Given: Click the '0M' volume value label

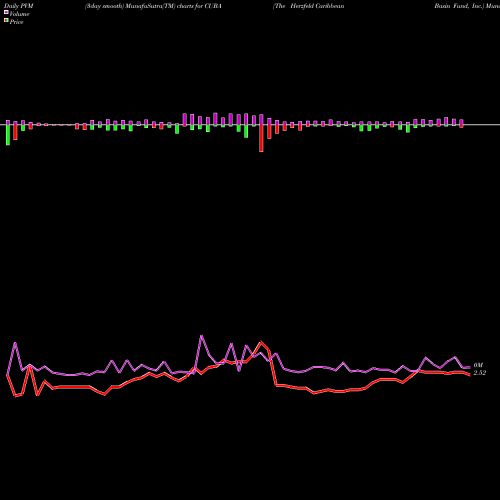Looking at the screenshot, I should point(478,365).
